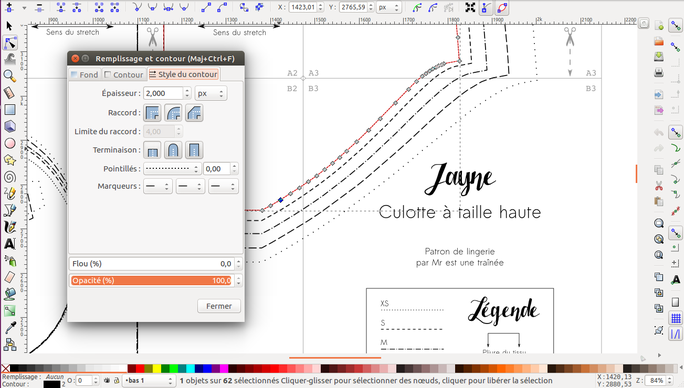Activate the Zoom magnifier tool
Screen dimensions: 684x388
[9, 76]
